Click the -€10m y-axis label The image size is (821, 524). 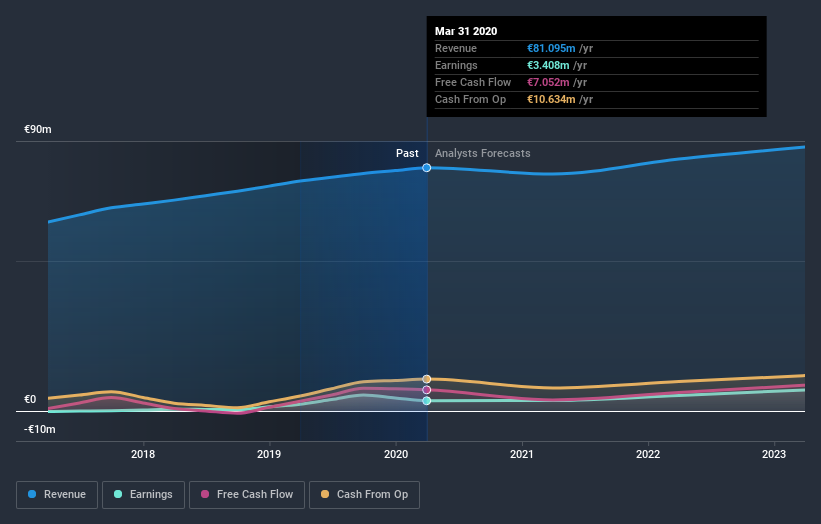tap(40, 429)
